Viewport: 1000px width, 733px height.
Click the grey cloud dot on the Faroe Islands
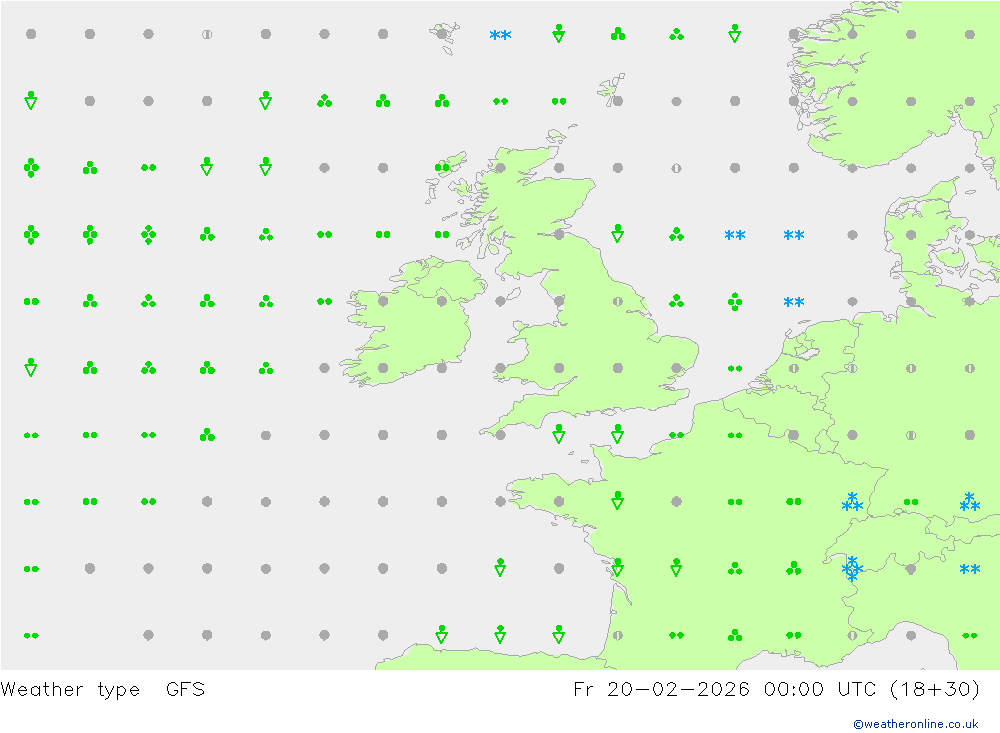441,34
